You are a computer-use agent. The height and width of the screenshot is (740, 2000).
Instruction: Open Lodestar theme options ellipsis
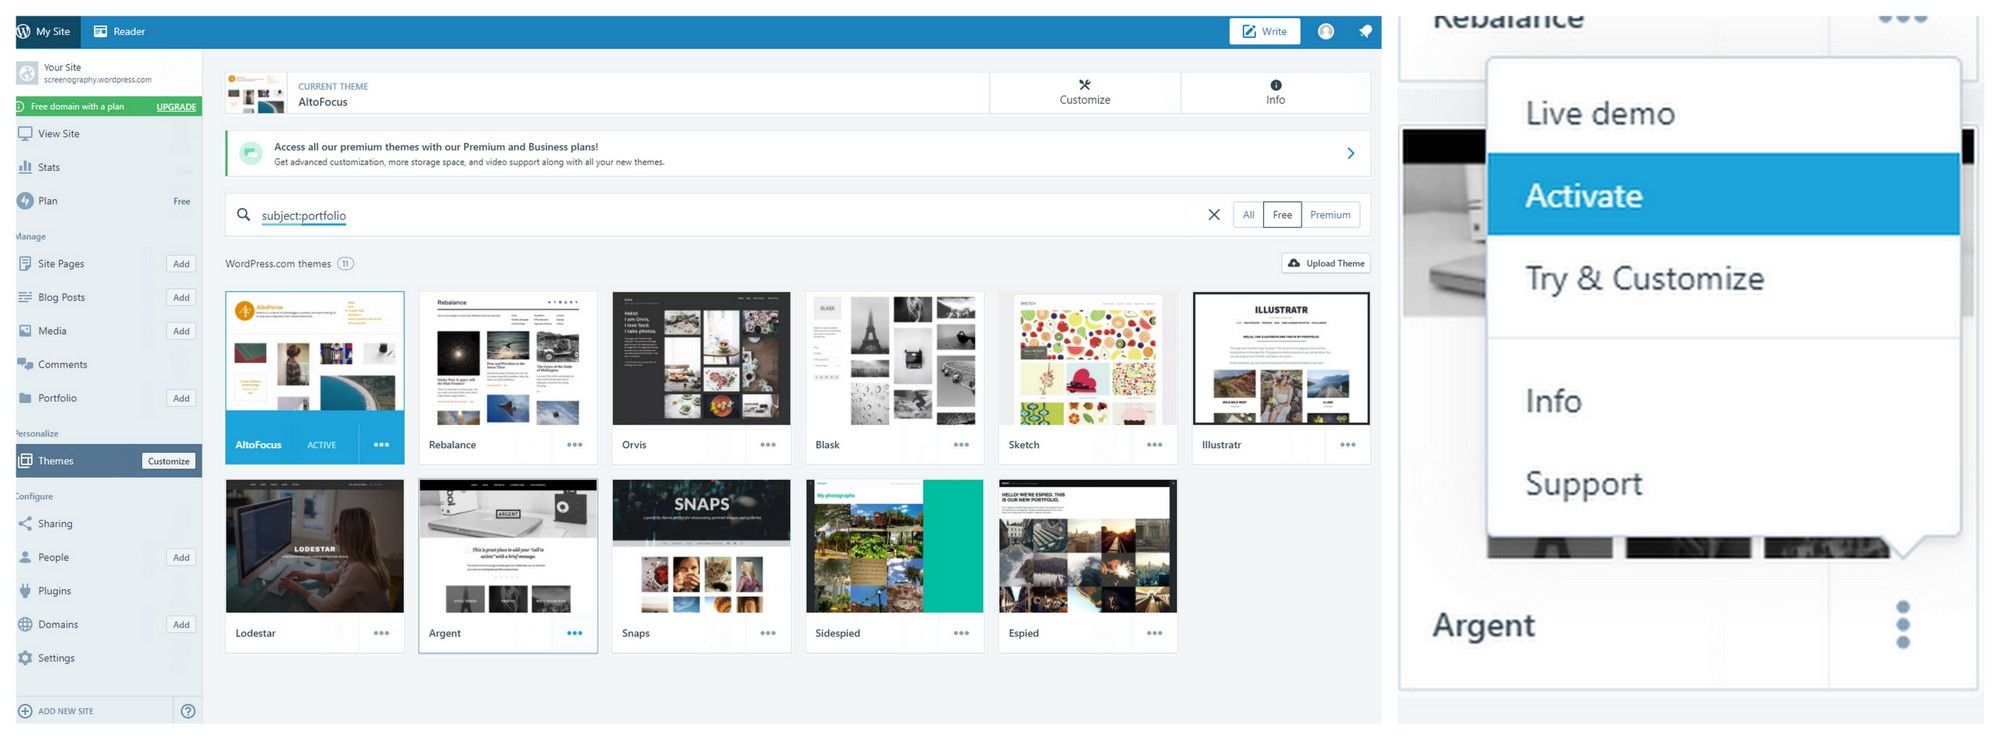point(381,633)
